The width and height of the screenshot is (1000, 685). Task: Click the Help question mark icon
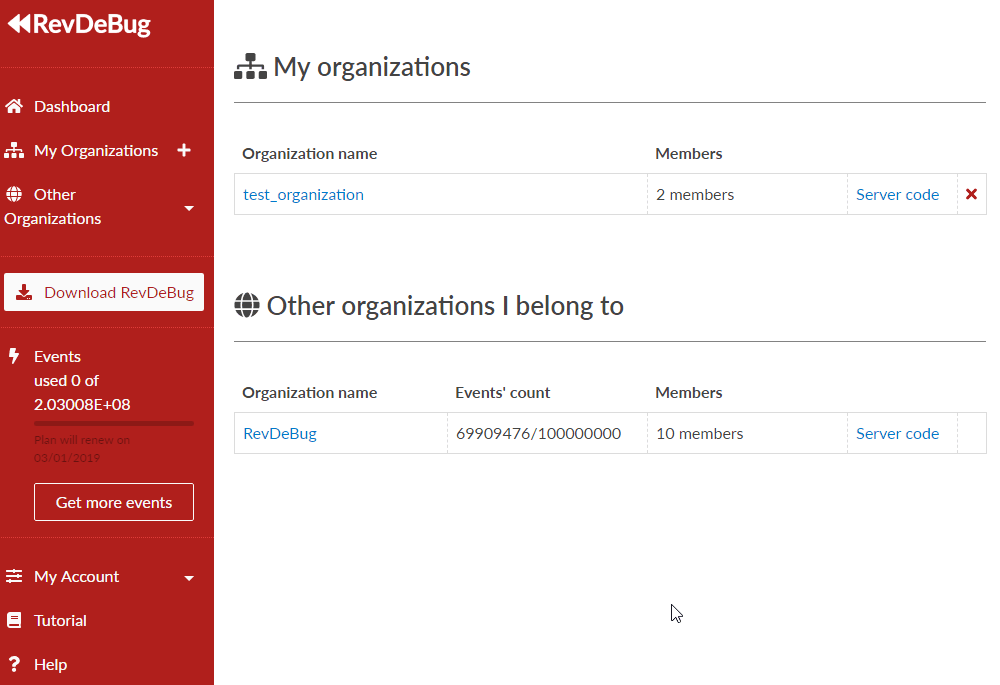point(14,665)
